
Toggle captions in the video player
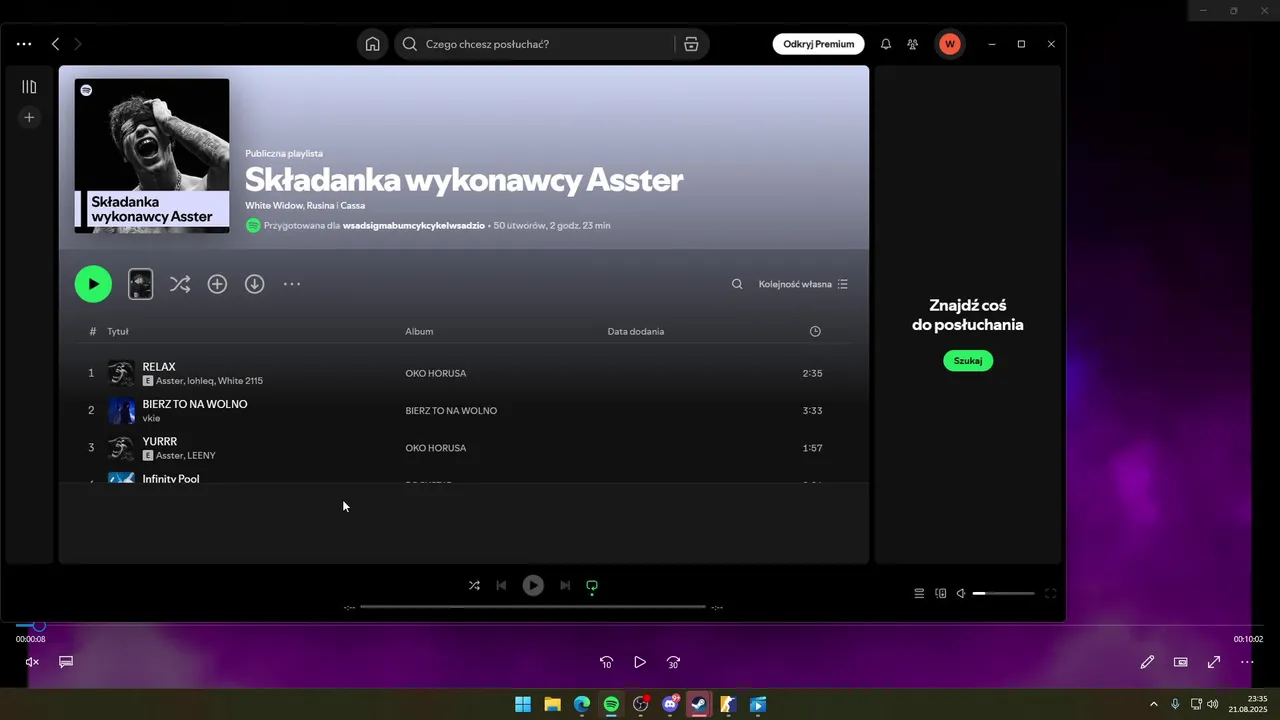(x=66, y=662)
